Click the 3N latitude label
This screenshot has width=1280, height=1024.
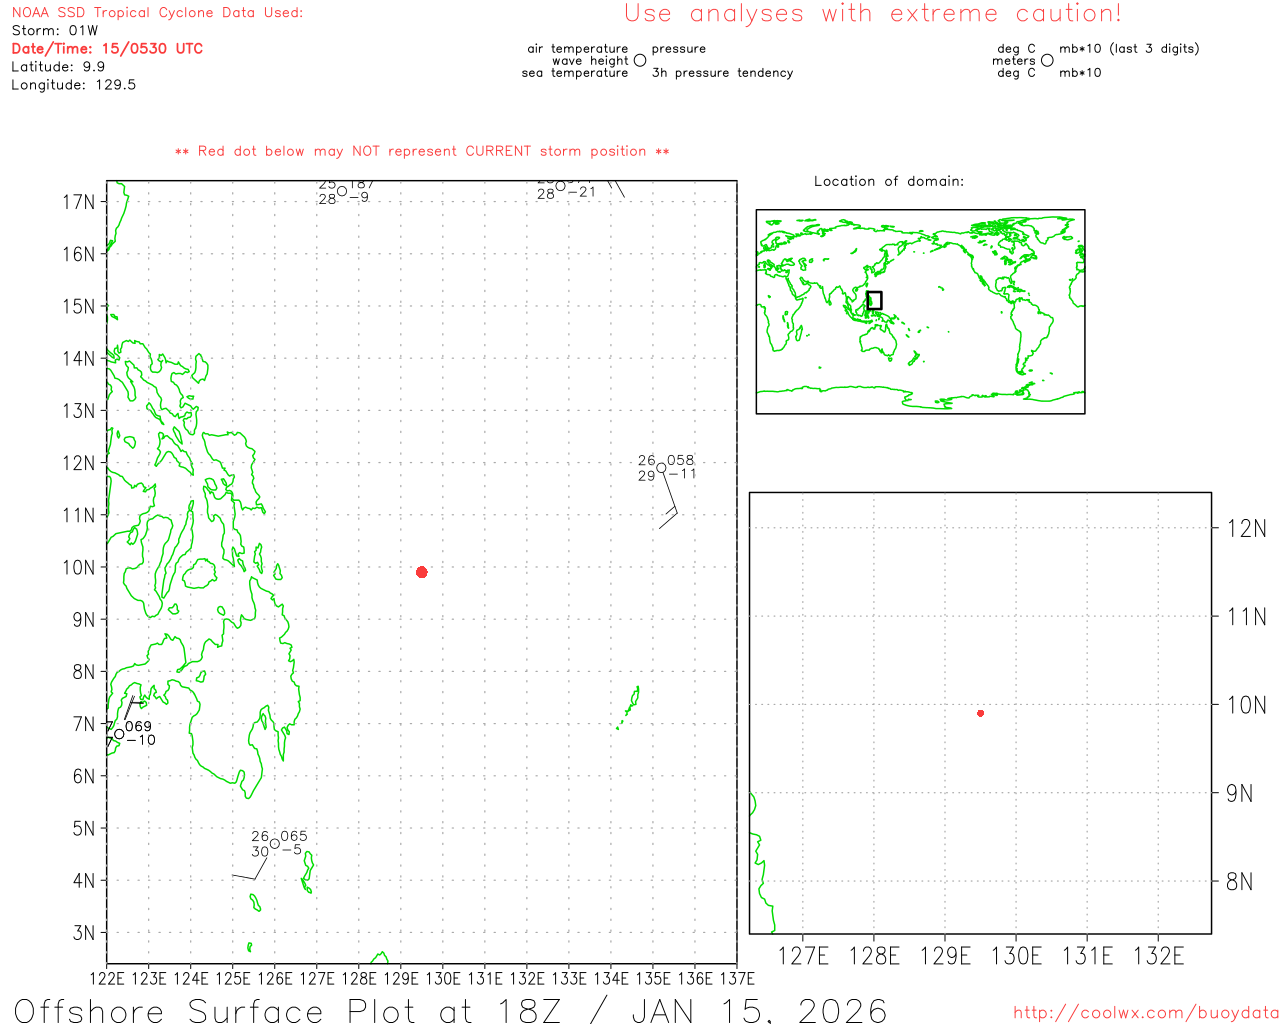pyautogui.click(x=84, y=933)
